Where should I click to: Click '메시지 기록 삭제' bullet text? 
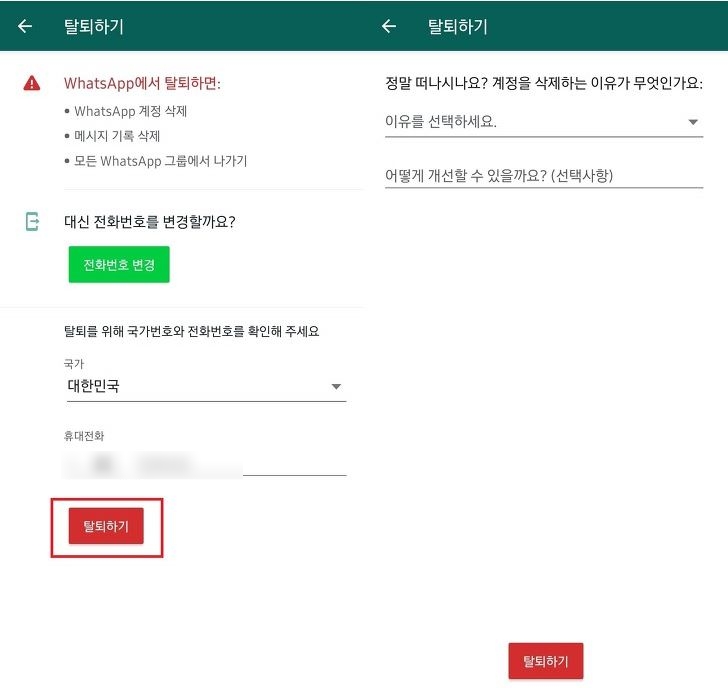coord(117,136)
